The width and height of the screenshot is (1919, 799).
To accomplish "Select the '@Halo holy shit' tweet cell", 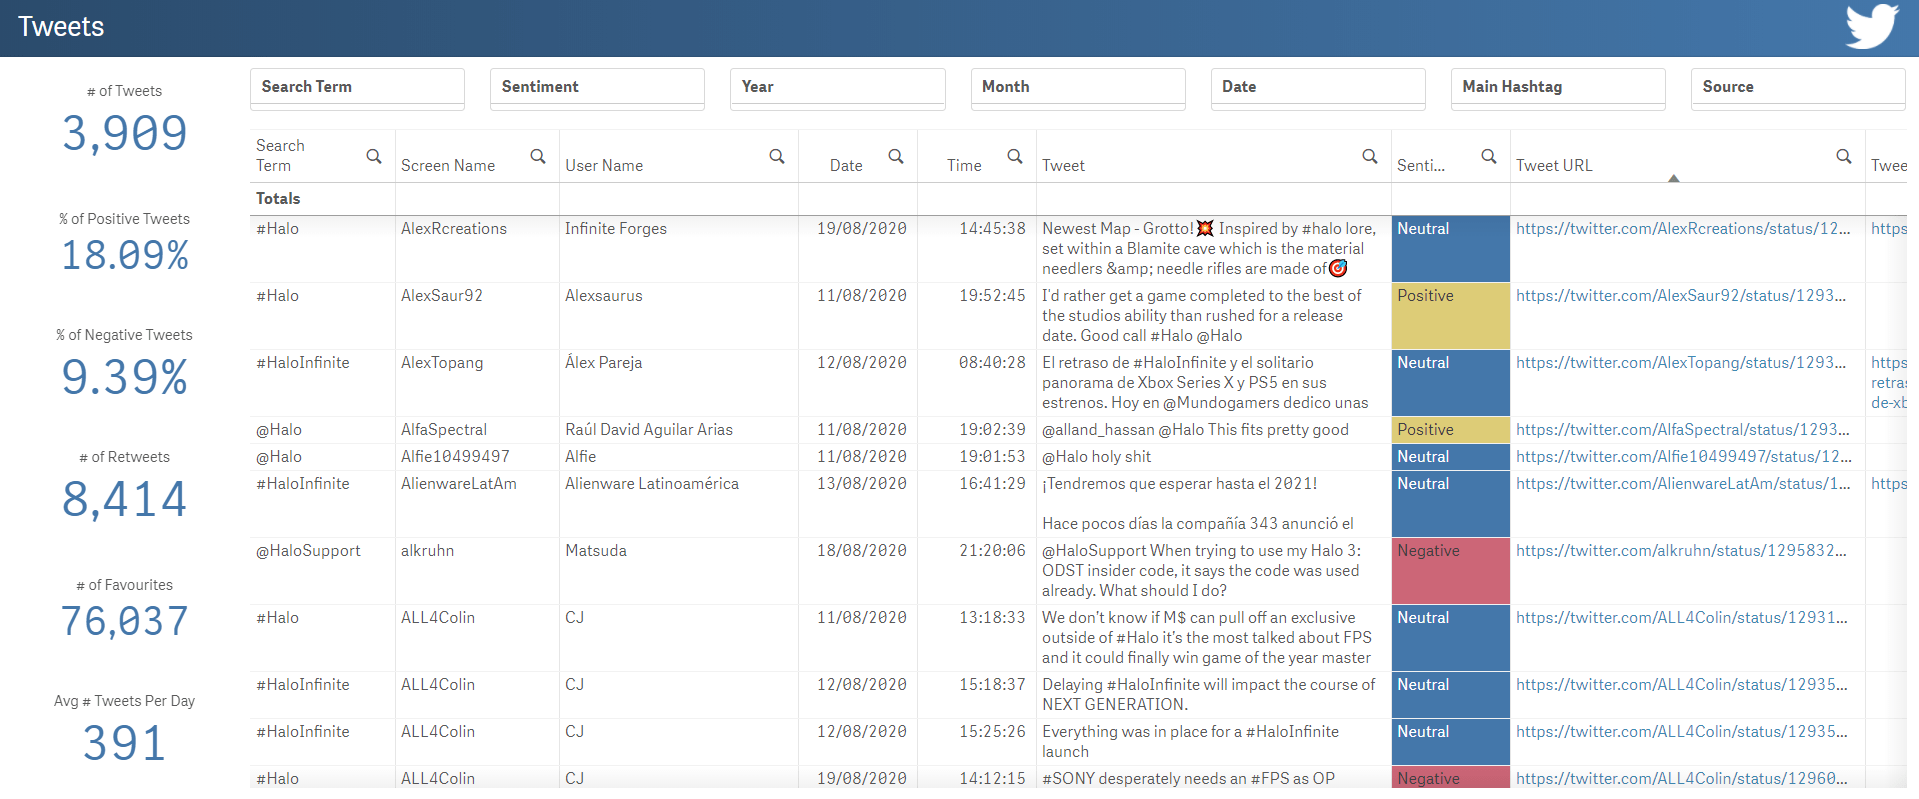I will coord(1213,457).
